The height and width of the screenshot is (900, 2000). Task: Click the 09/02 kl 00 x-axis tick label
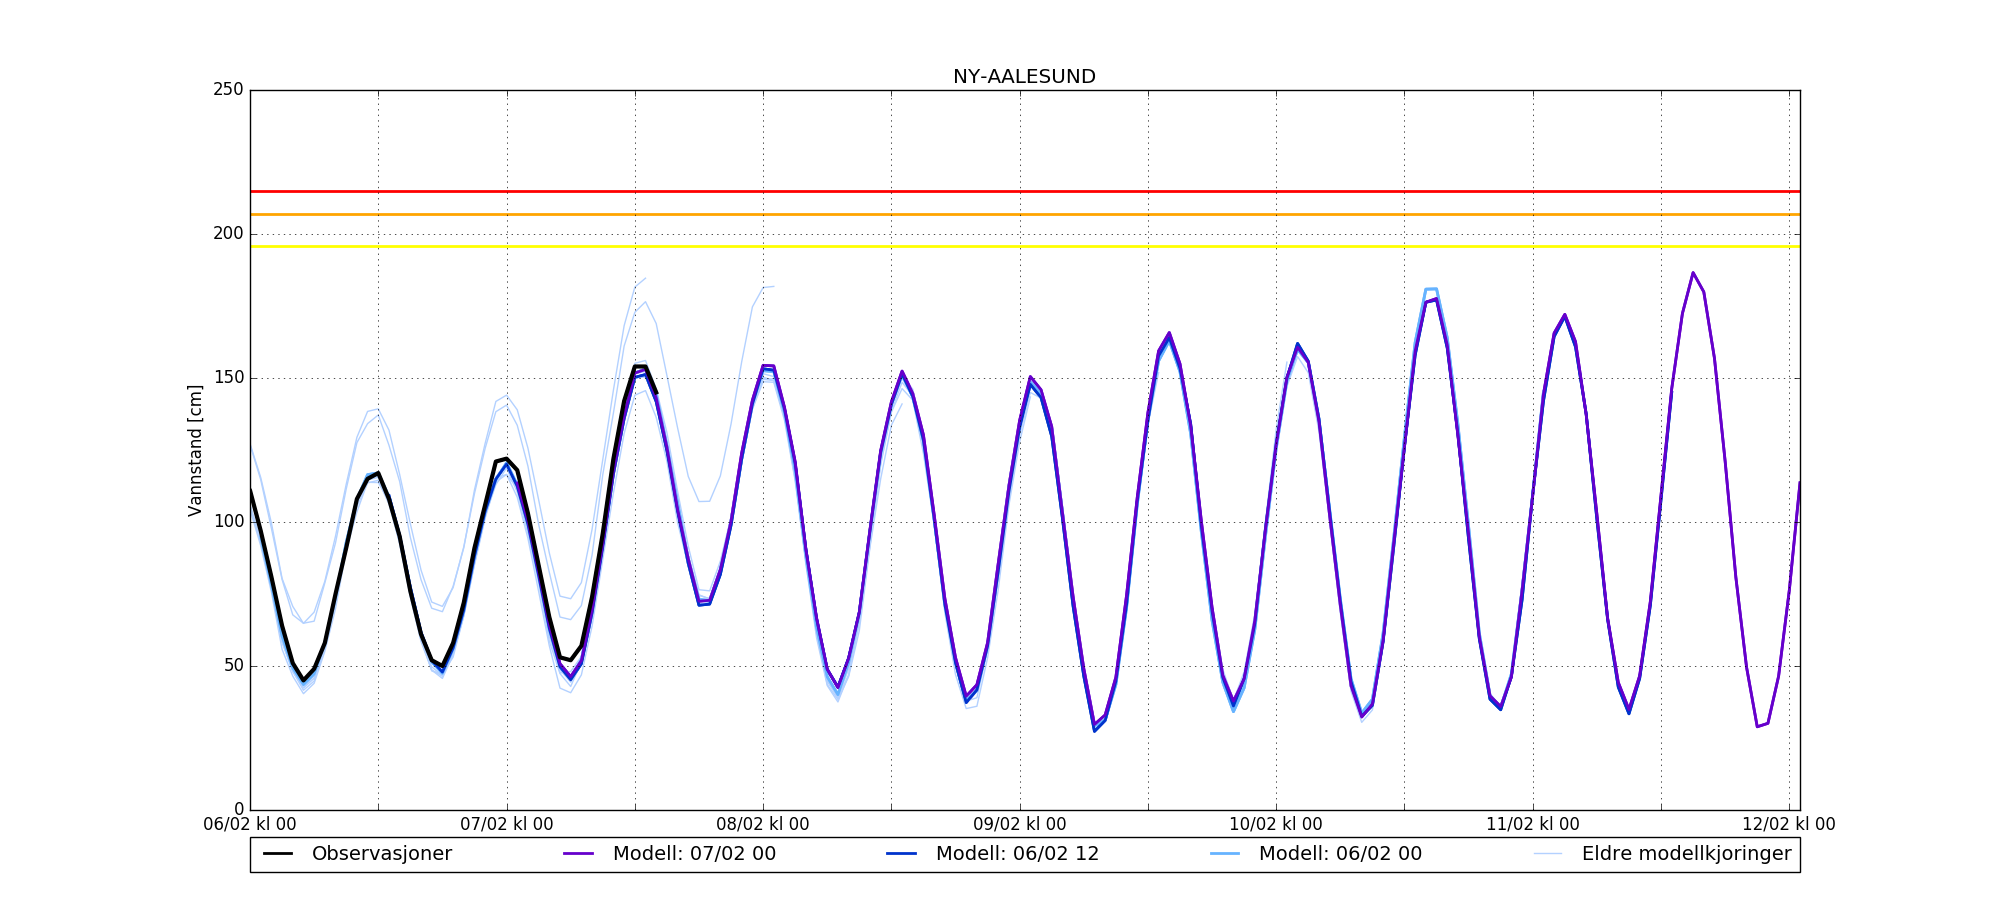(x=1020, y=825)
